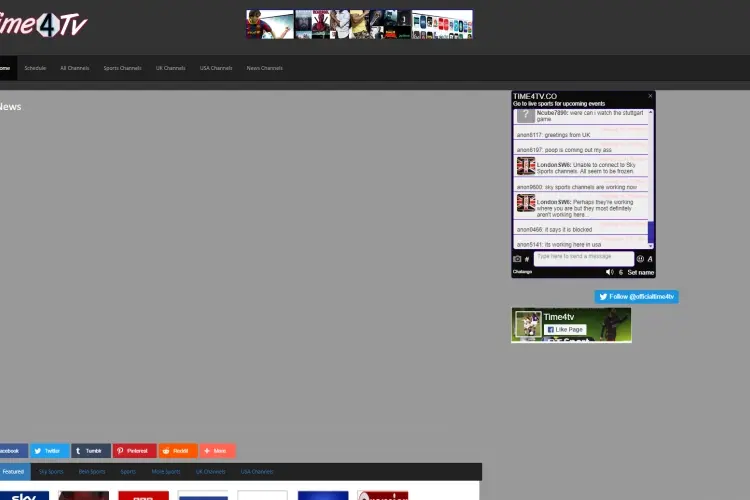The image size is (750, 500).
Task: Switch to the USA Channels tab in lower bar
Action: pyautogui.click(x=257, y=472)
